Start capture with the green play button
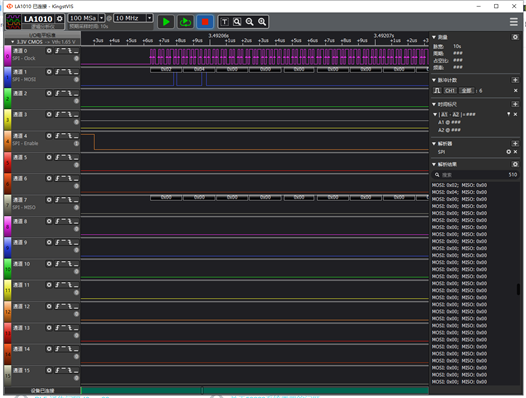 (166, 22)
